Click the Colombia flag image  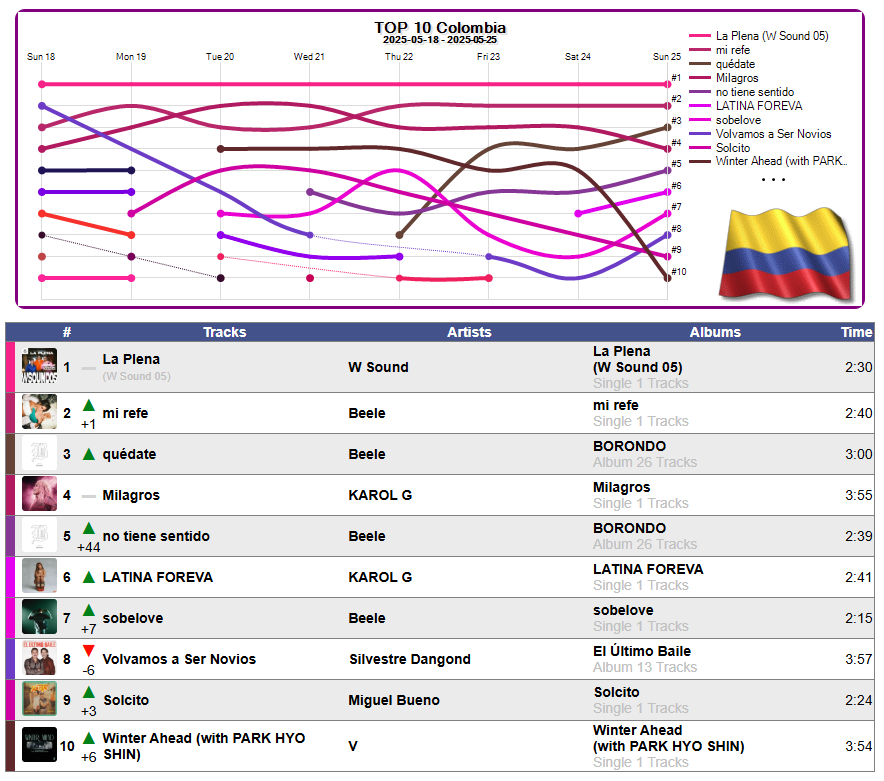pyautogui.click(x=786, y=254)
